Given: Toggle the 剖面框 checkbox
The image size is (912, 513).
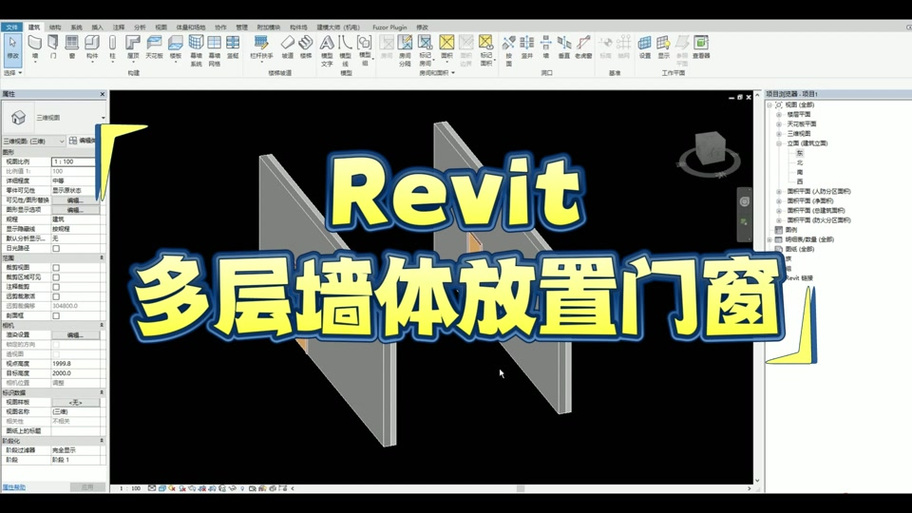Looking at the screenshot, I should [56, 316].
